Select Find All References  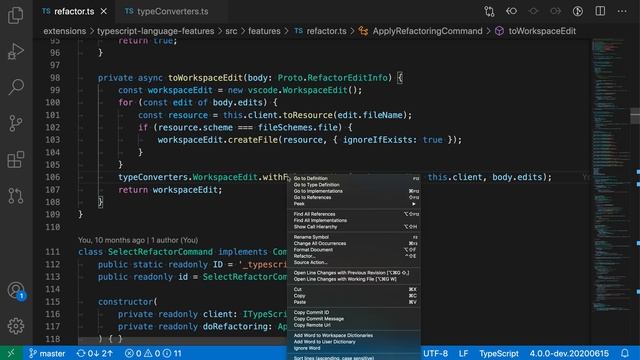click(x=354, y=214)
